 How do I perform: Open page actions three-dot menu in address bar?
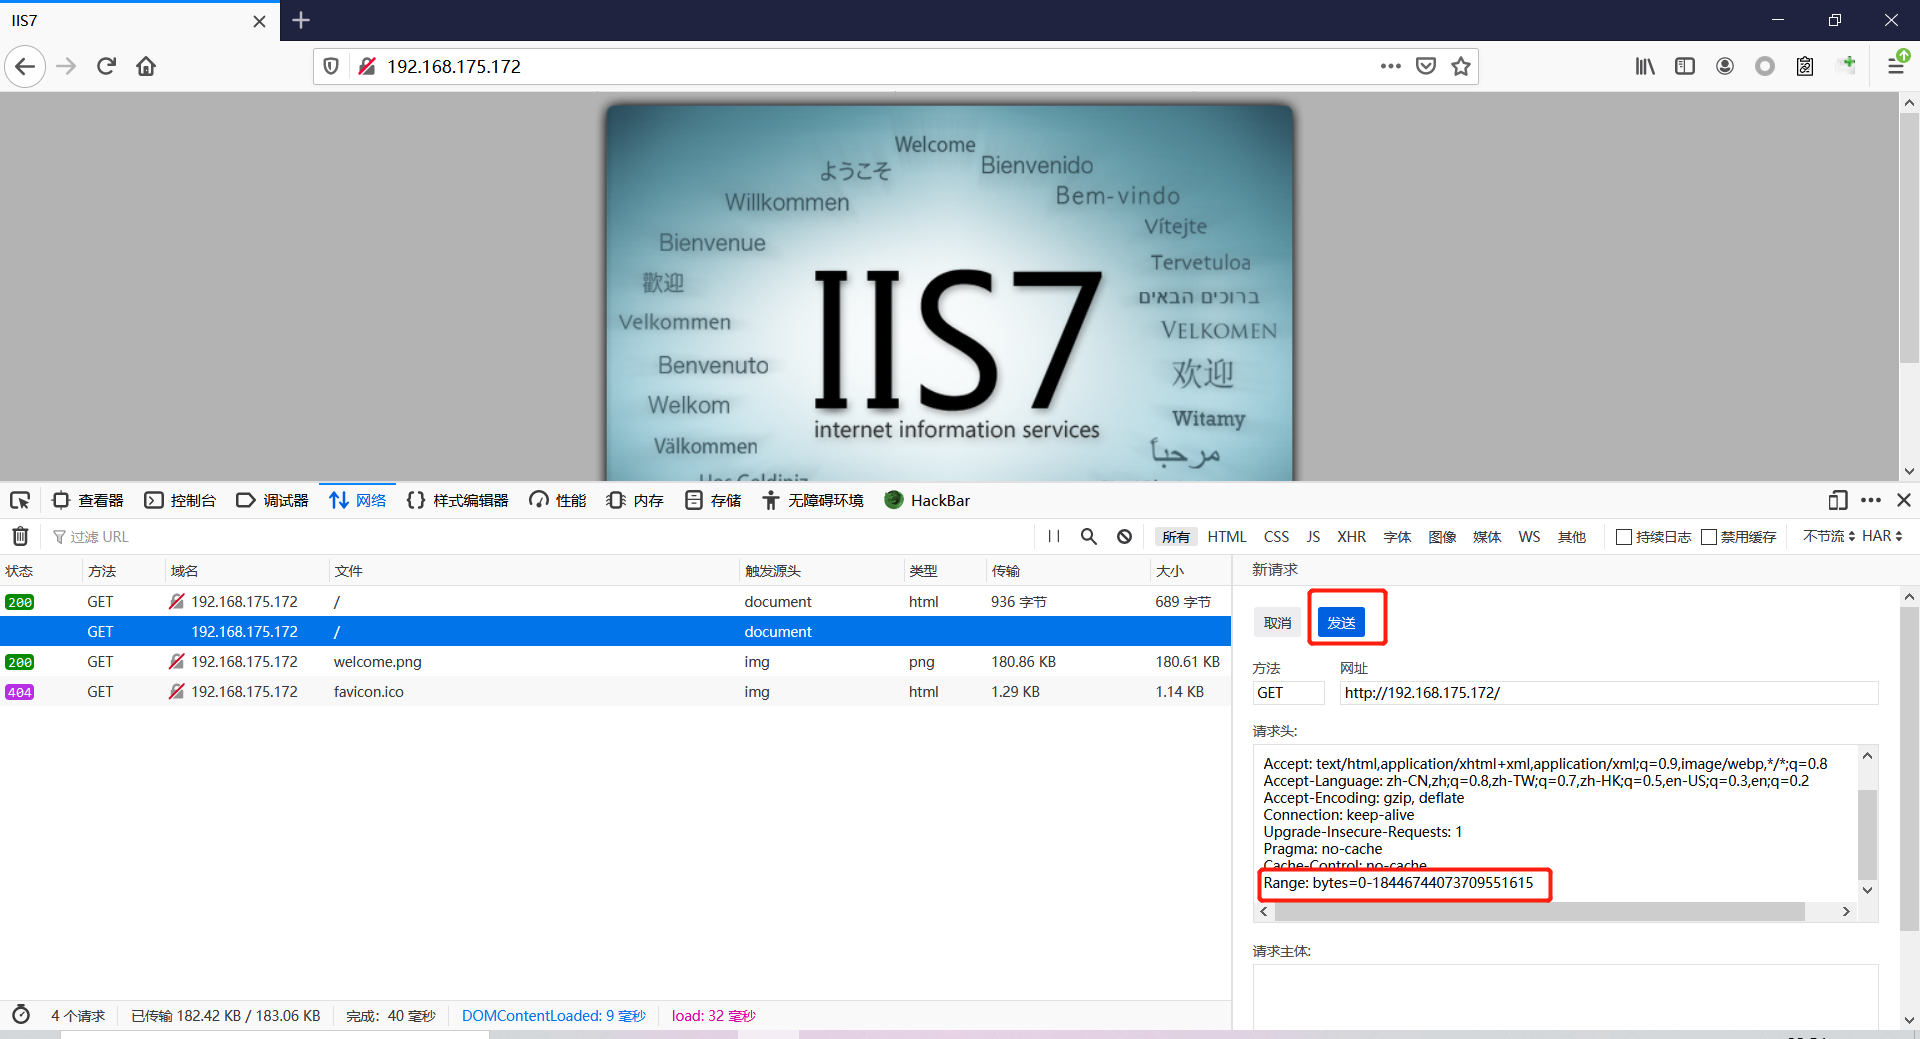coord(1390,67)
